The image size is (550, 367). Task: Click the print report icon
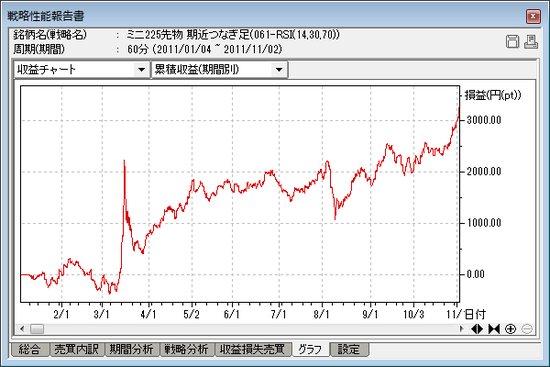pyautogui.click(x=531, y=42)
